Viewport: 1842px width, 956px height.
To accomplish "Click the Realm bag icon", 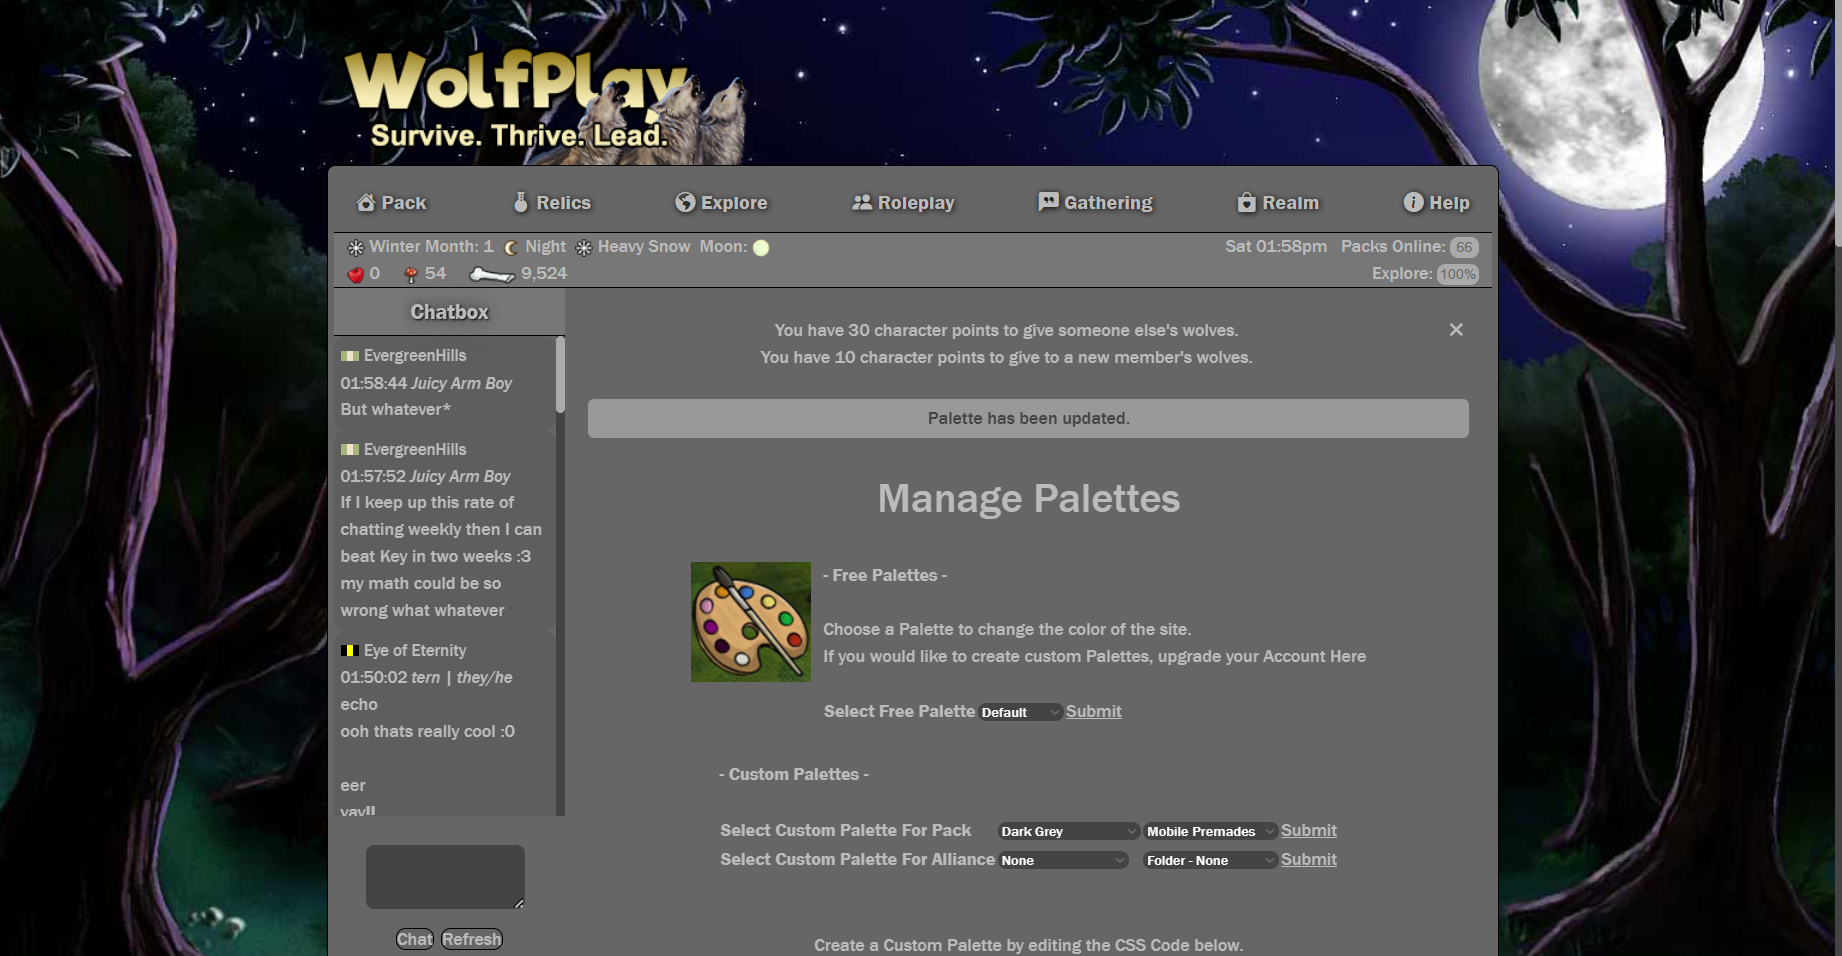I will (1246, 203).
